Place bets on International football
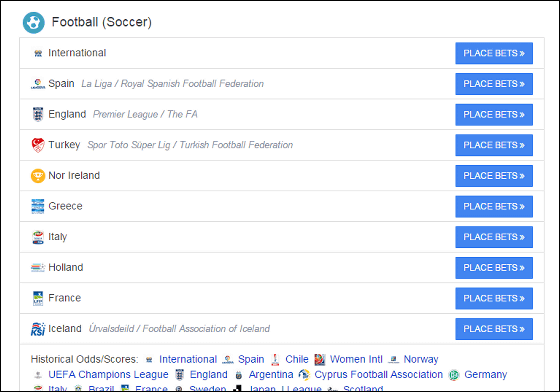Screen dimensions: 560x392 pyautogui.click(x=494, y=53)
